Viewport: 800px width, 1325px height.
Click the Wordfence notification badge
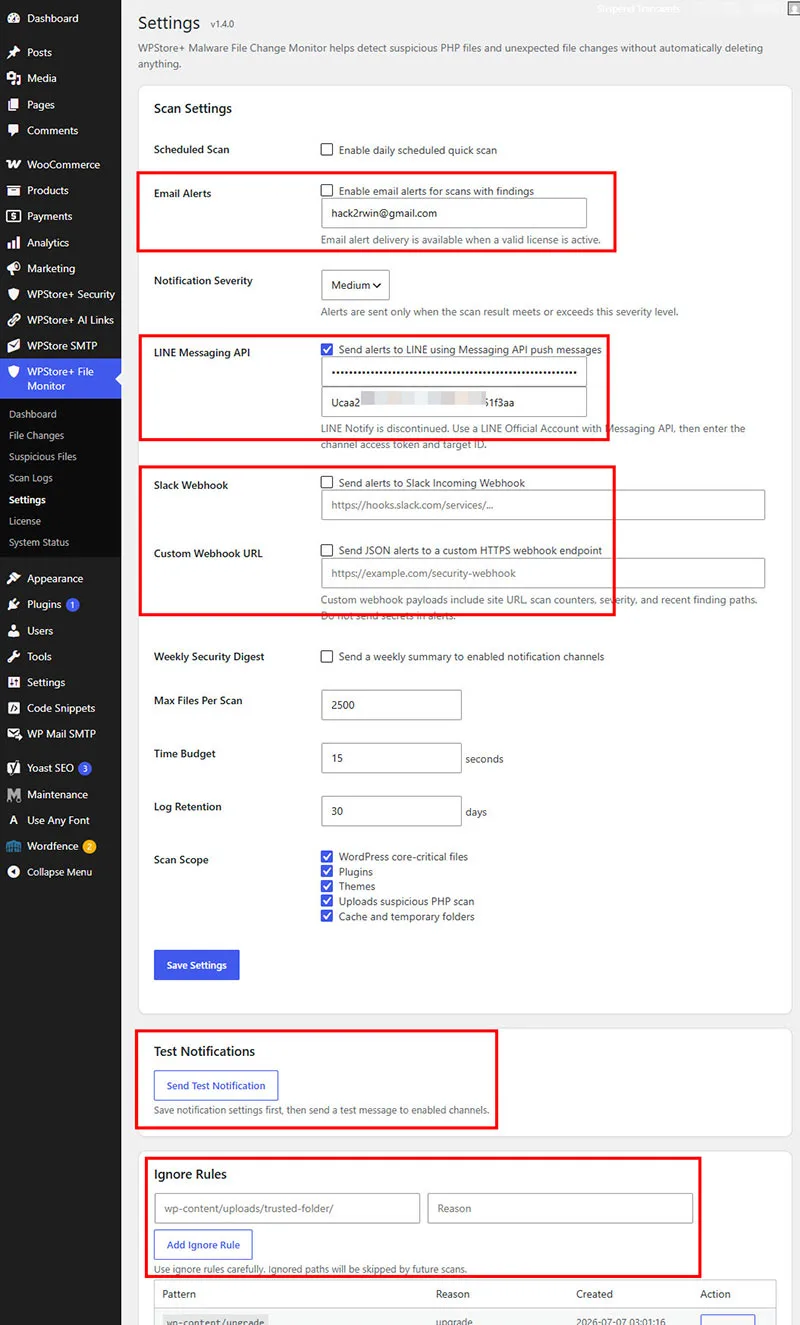[x=89, y=847]
